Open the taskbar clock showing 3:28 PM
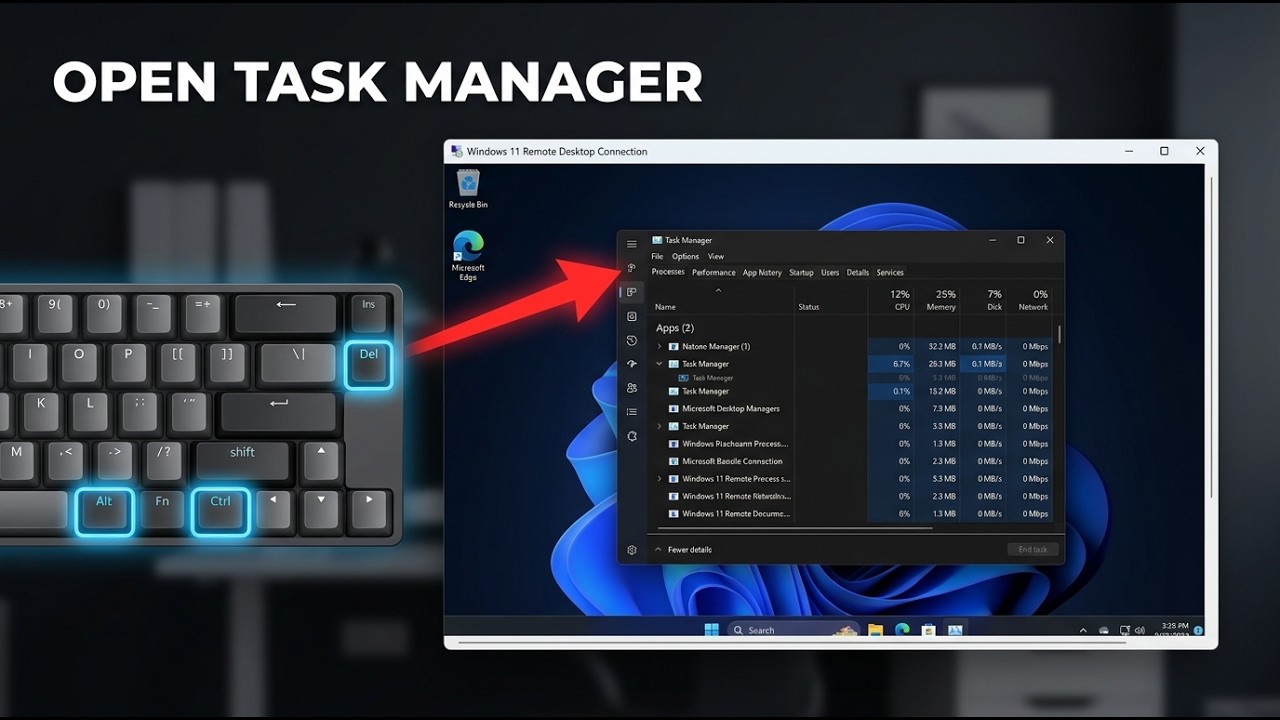 pyautogui.click(x=1175, y=630)
